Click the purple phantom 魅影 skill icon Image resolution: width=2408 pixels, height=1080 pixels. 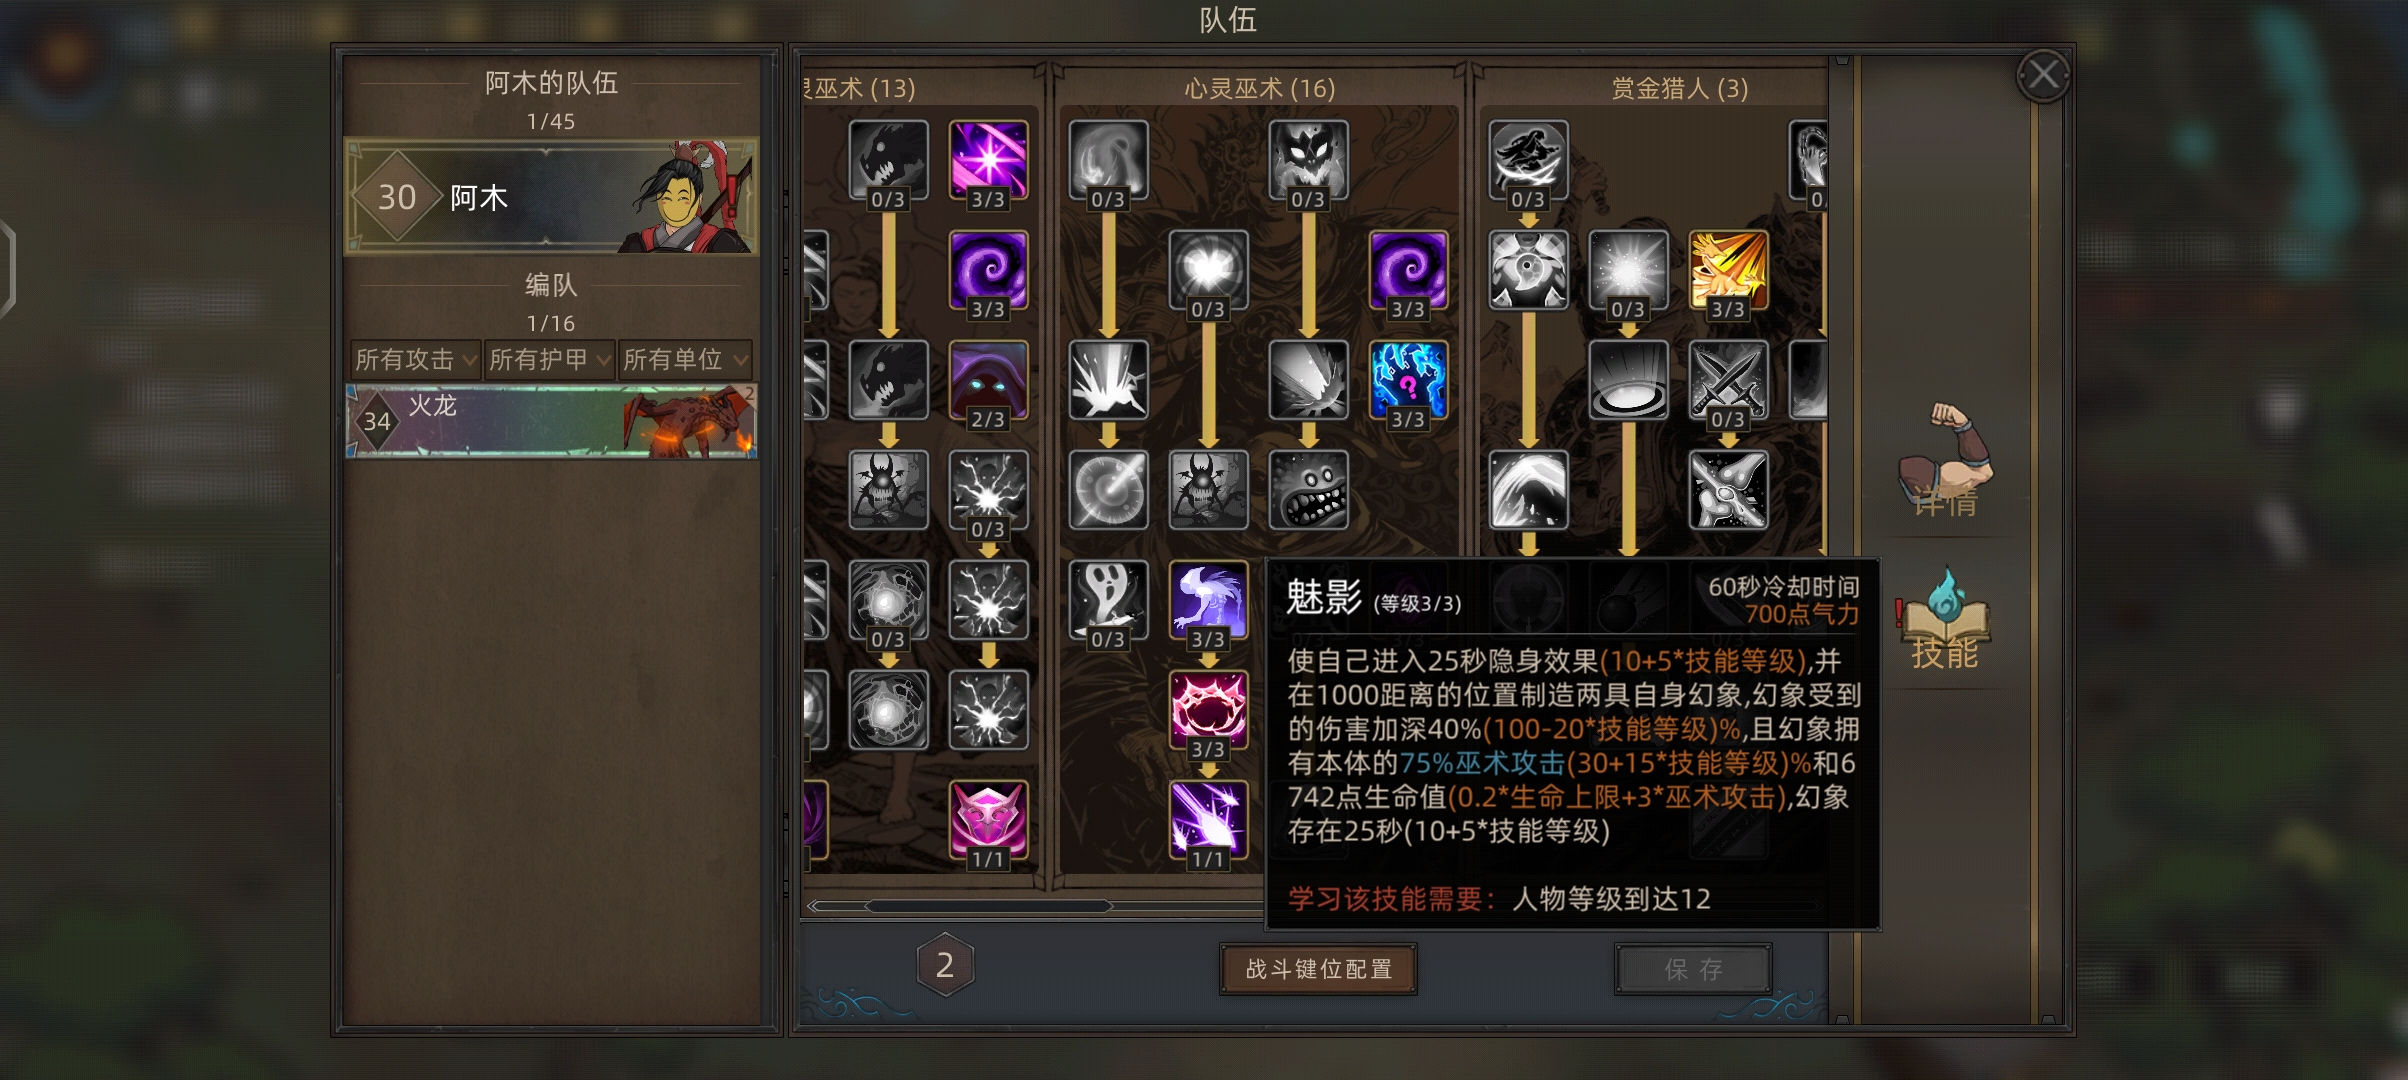pyautogui.click(x=1208, y=600)
